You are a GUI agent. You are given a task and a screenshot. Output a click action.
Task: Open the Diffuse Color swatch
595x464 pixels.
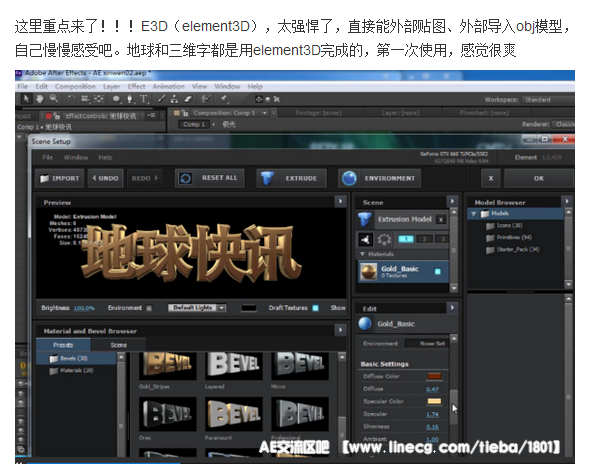point(434,376)
